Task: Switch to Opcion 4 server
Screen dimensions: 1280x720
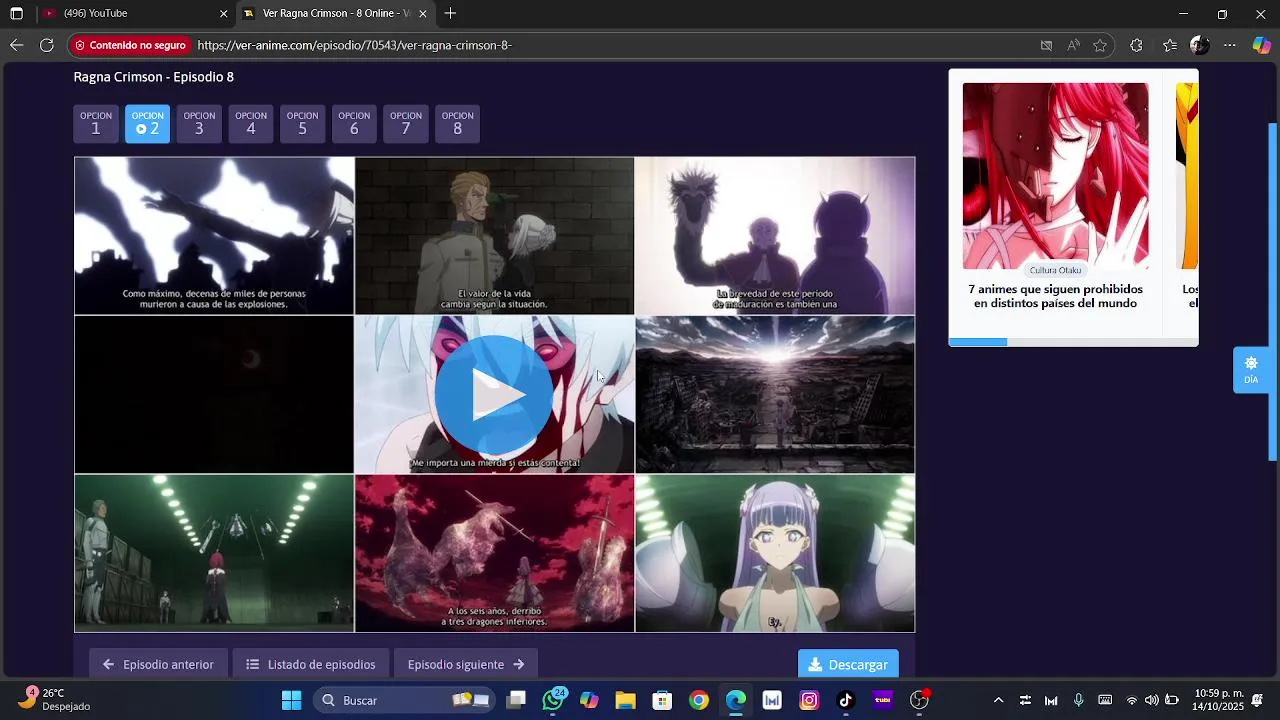Action: pos(251,124)
